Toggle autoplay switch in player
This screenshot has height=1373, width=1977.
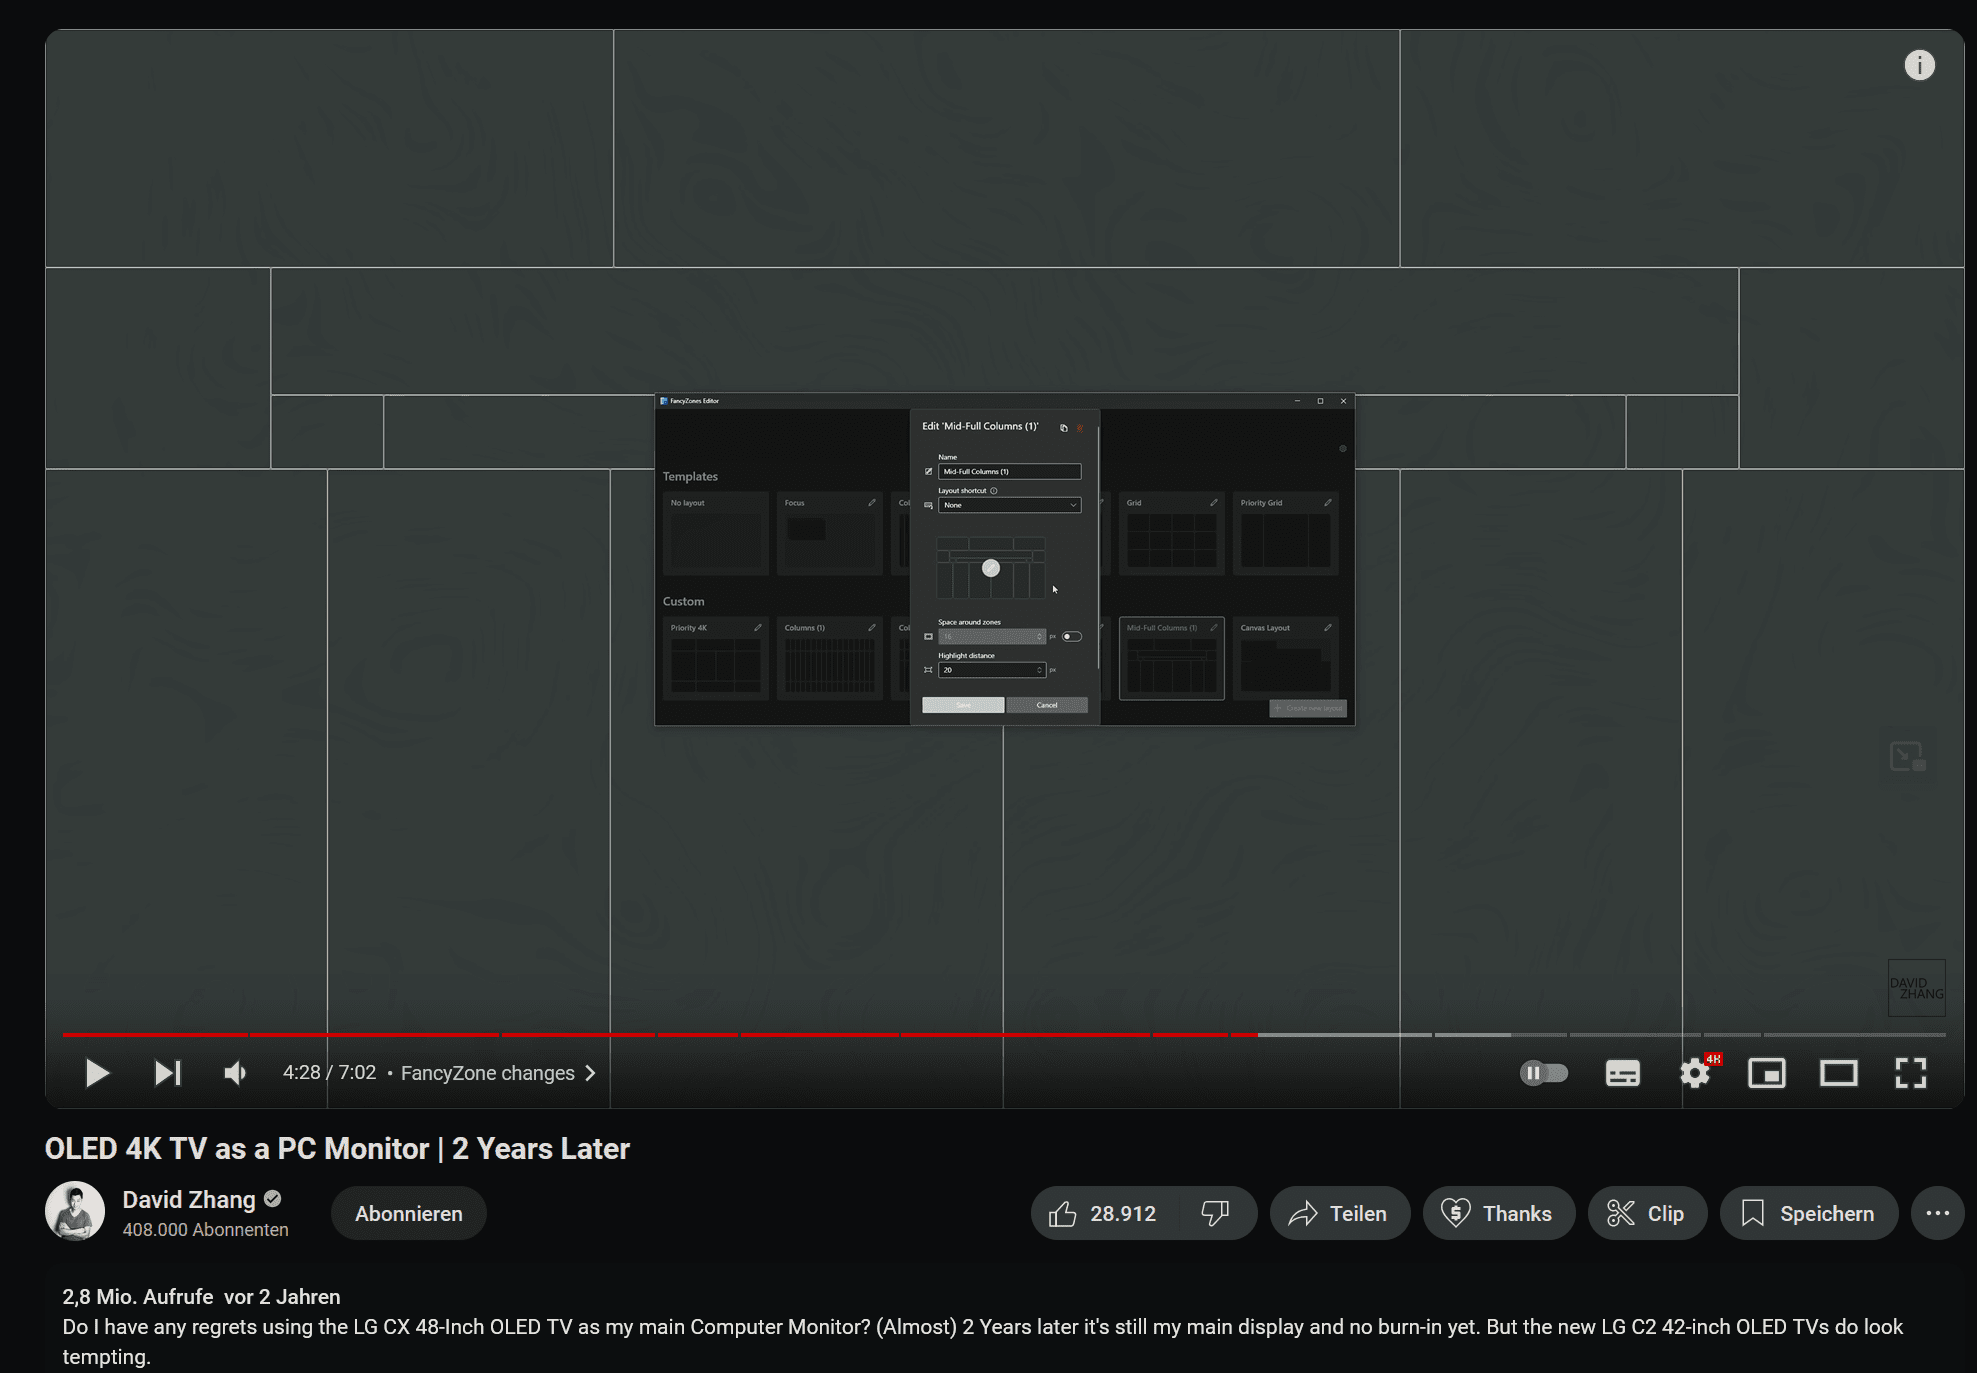click(1543, 1073)
